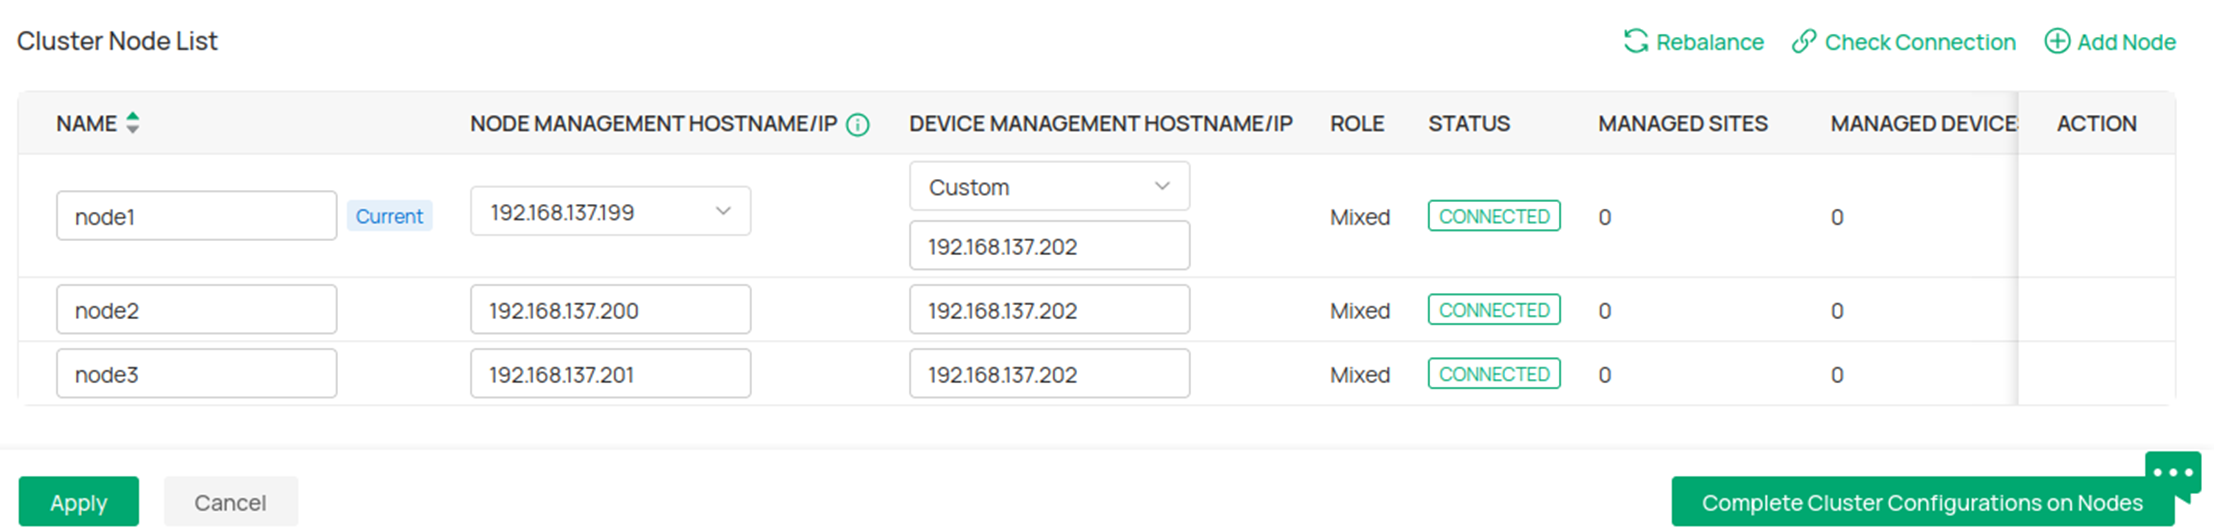Click the node2 name input field
Image resolution: width=2214 pixels, height=531 pixels.
pyautogui.click(x=196, y=310)
